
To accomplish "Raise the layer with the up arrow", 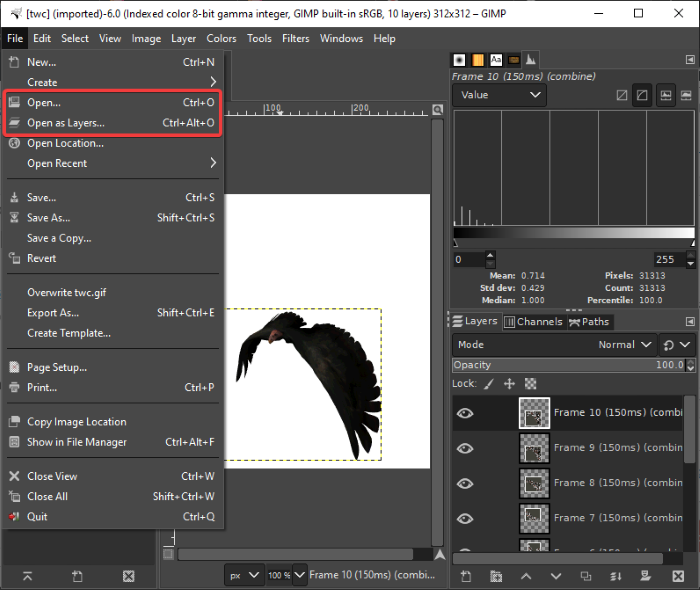I will click(526, 576).
